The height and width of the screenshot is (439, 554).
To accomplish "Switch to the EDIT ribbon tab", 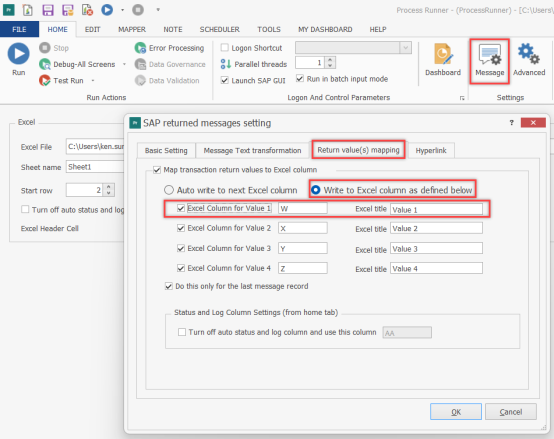I will pyautogui.click(x=93, y=29).
